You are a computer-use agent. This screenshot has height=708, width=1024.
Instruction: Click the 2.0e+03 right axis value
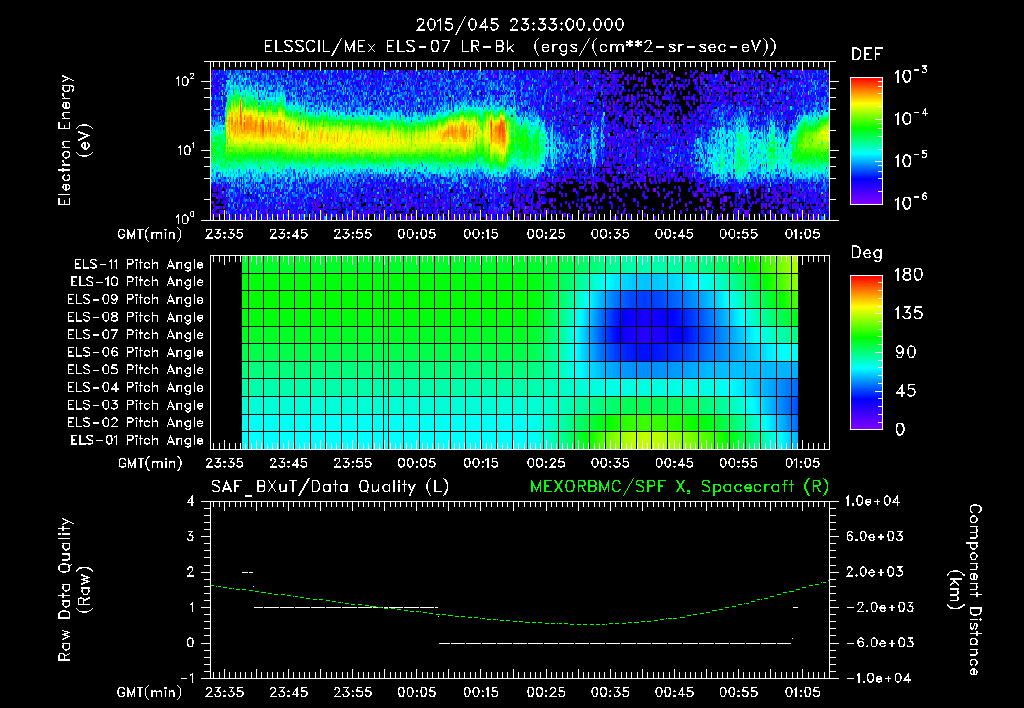875,571
